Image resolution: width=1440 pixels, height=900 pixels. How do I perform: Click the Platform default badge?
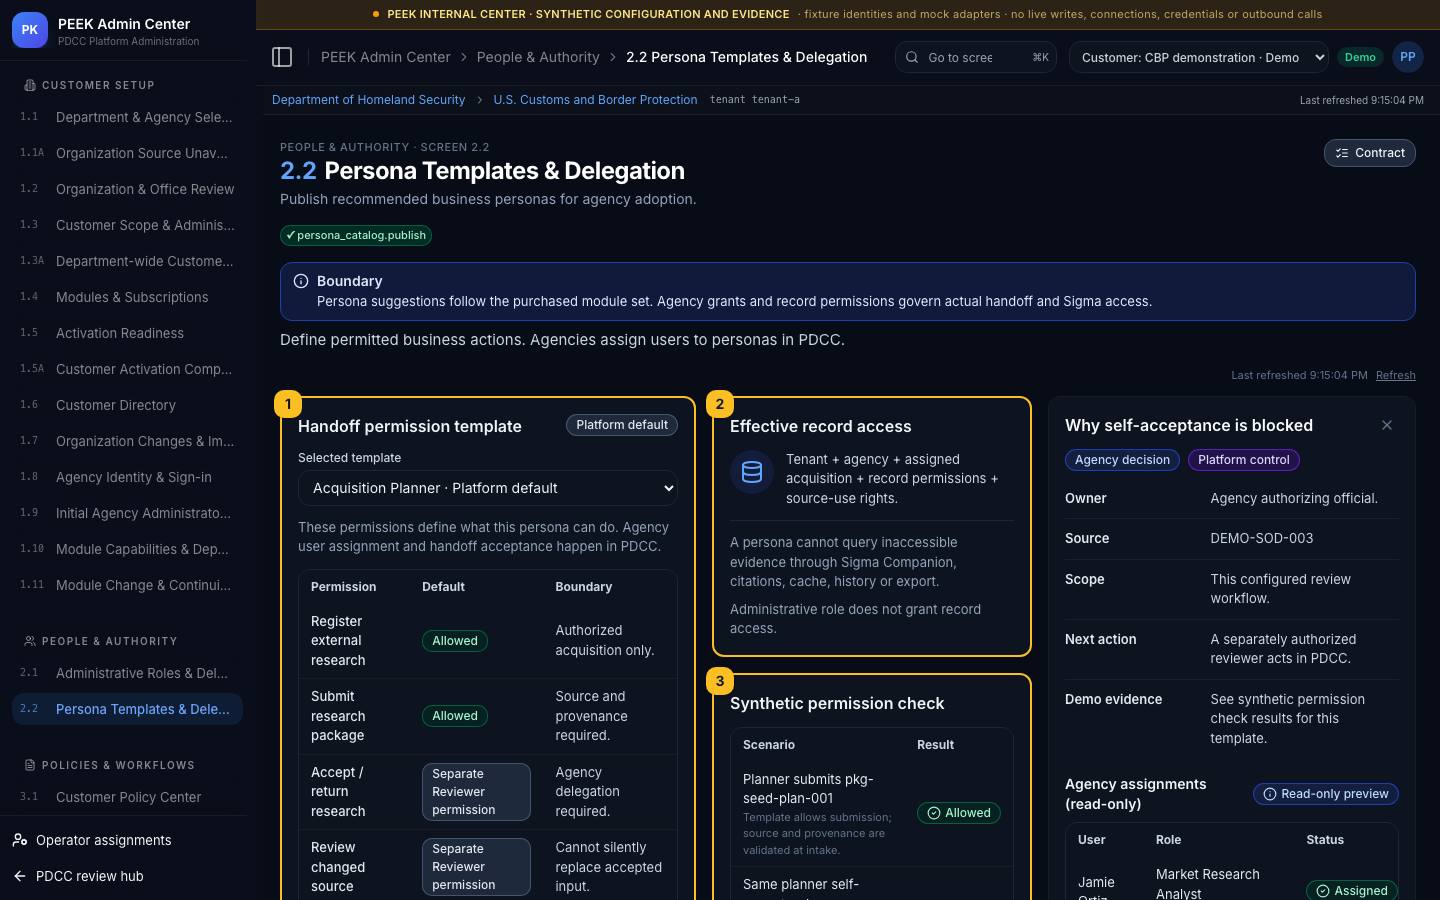coord(622,425)
